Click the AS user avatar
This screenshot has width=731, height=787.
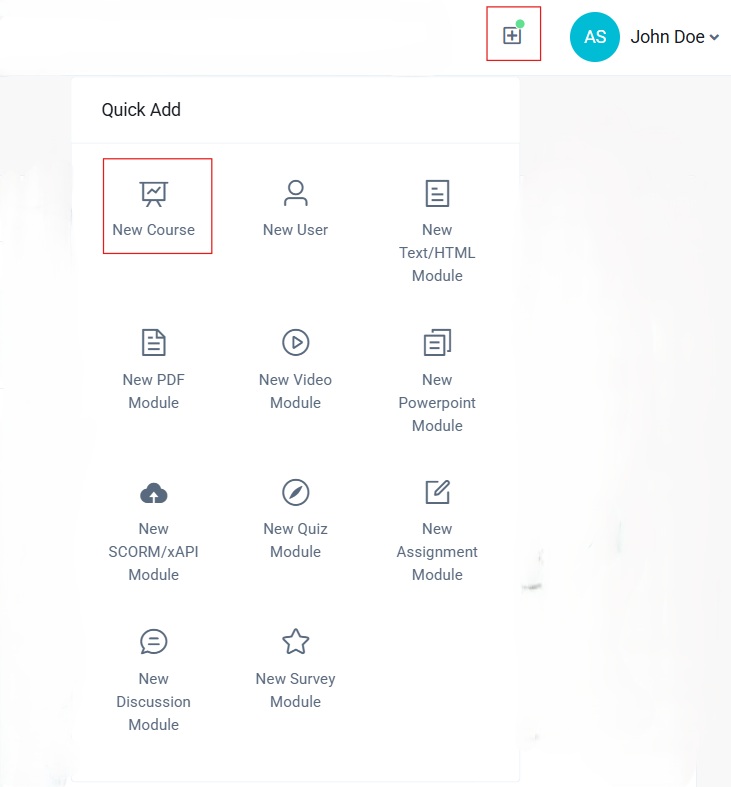[594, 37]
